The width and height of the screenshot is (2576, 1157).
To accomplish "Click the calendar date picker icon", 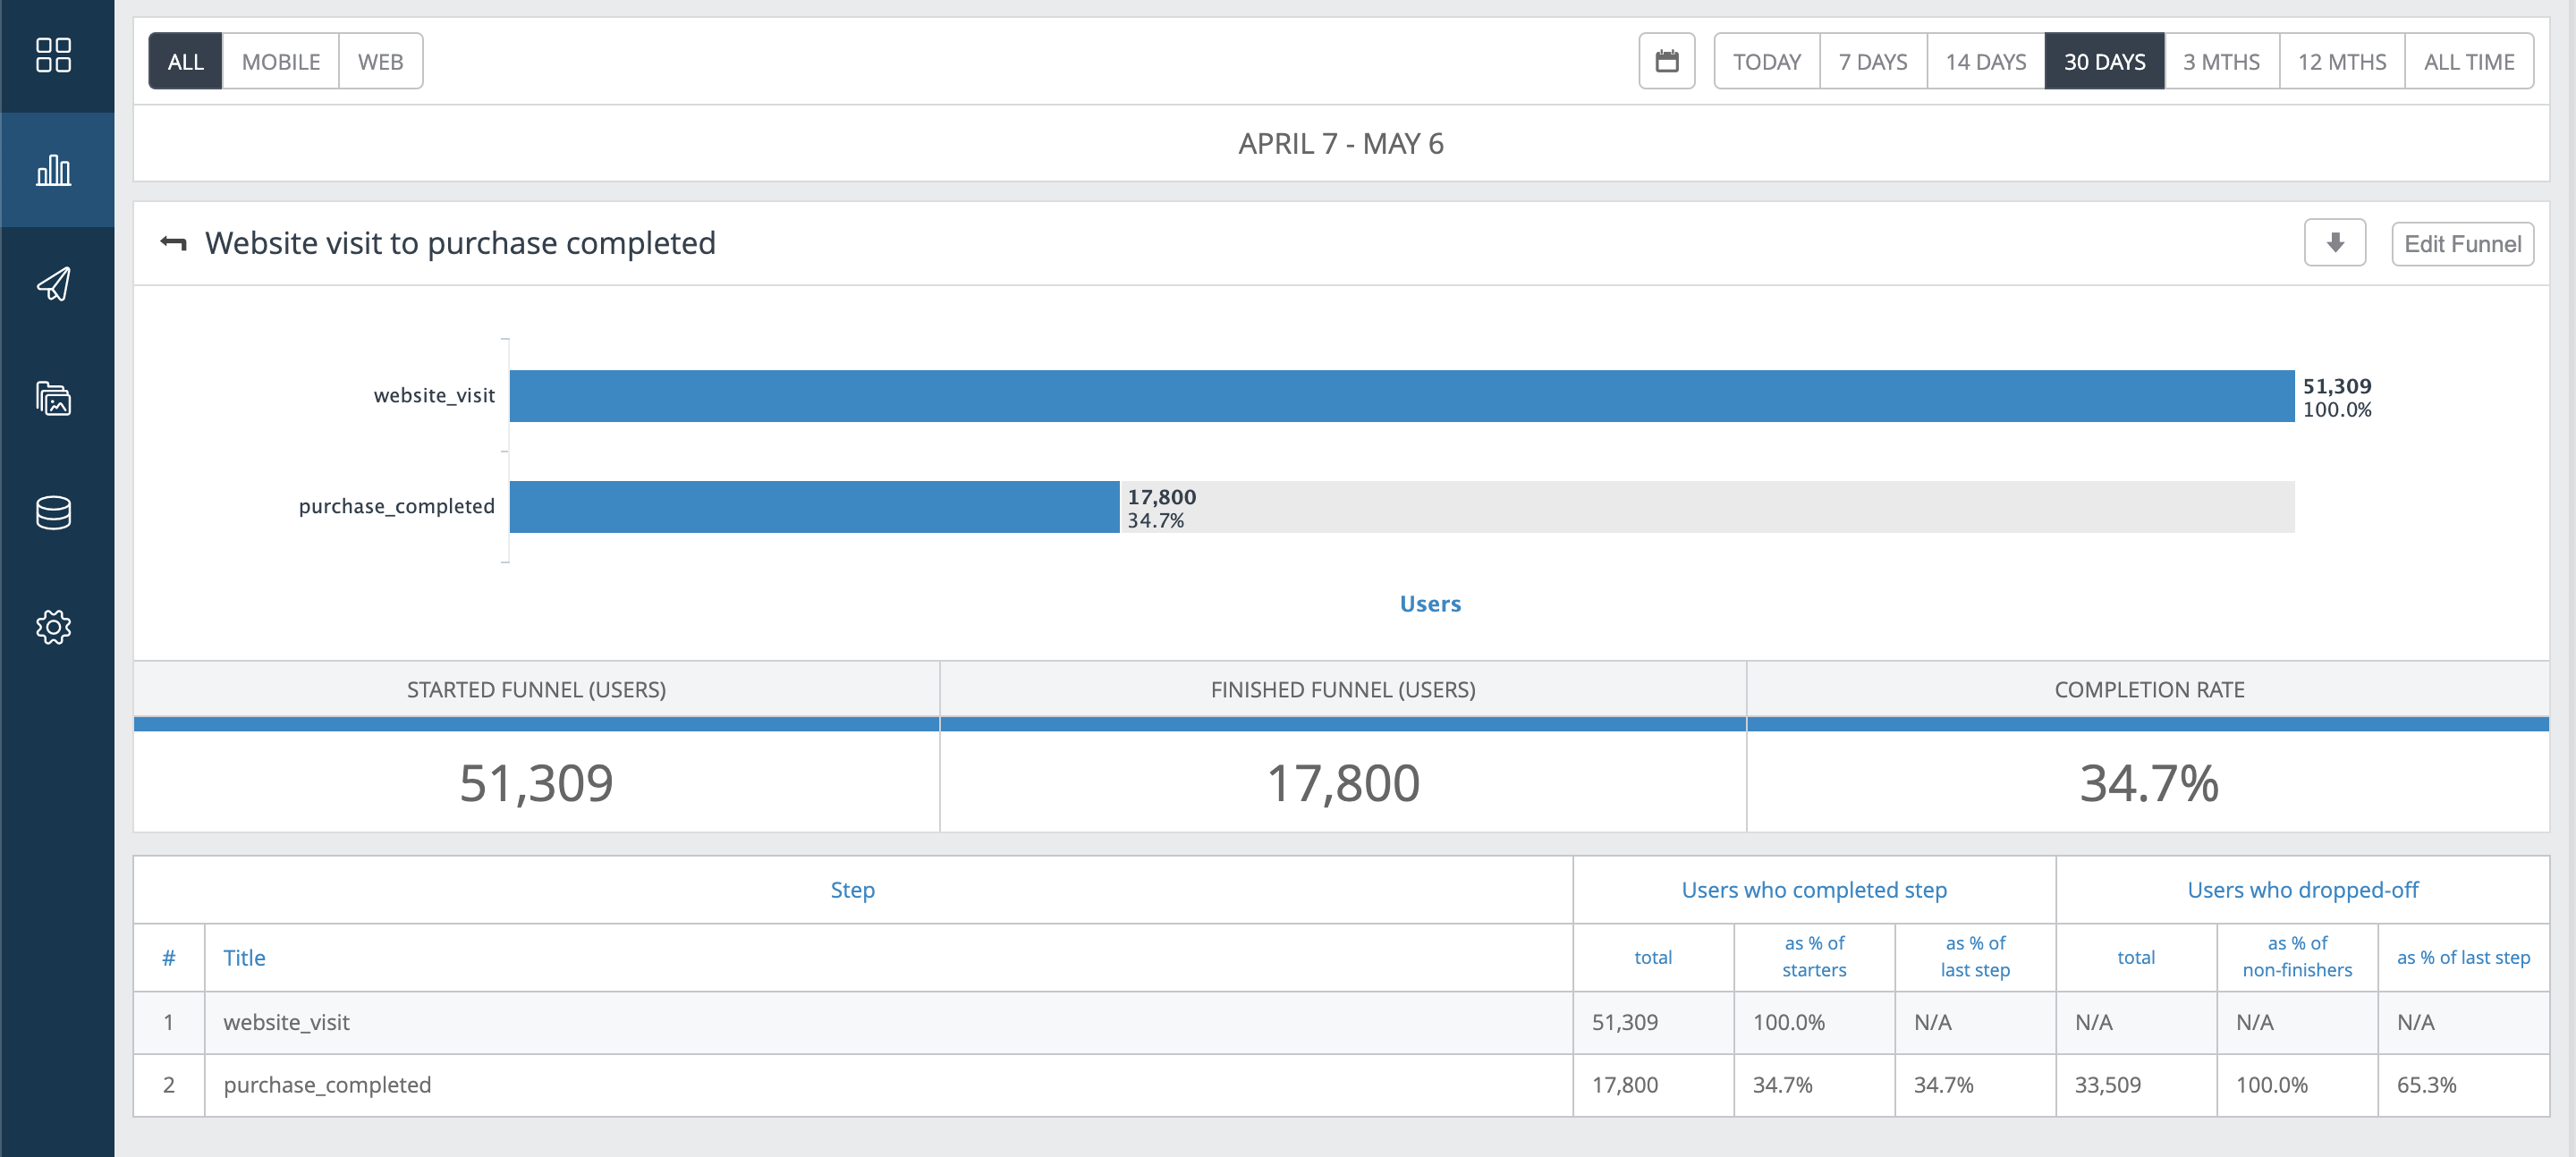I will click(1666, 61).
